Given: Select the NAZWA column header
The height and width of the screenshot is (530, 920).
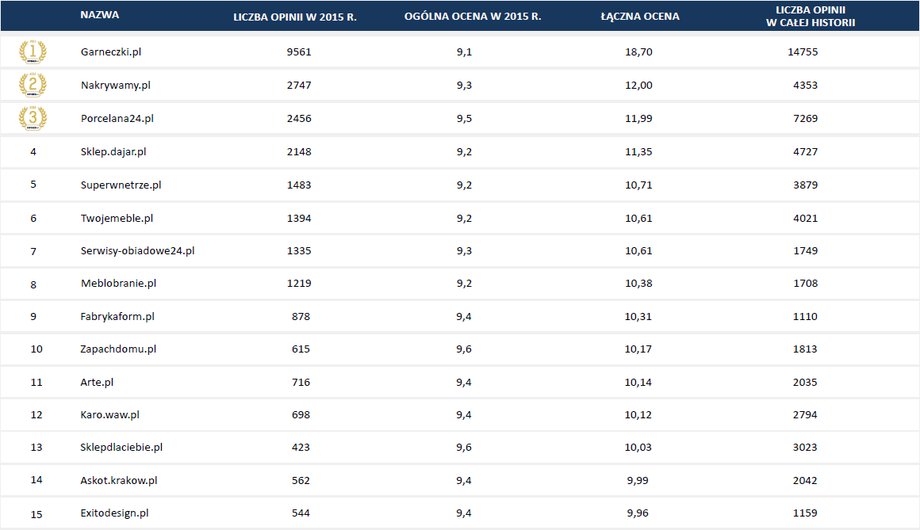Looking at the screenshot, I should [x=100, y=15].
